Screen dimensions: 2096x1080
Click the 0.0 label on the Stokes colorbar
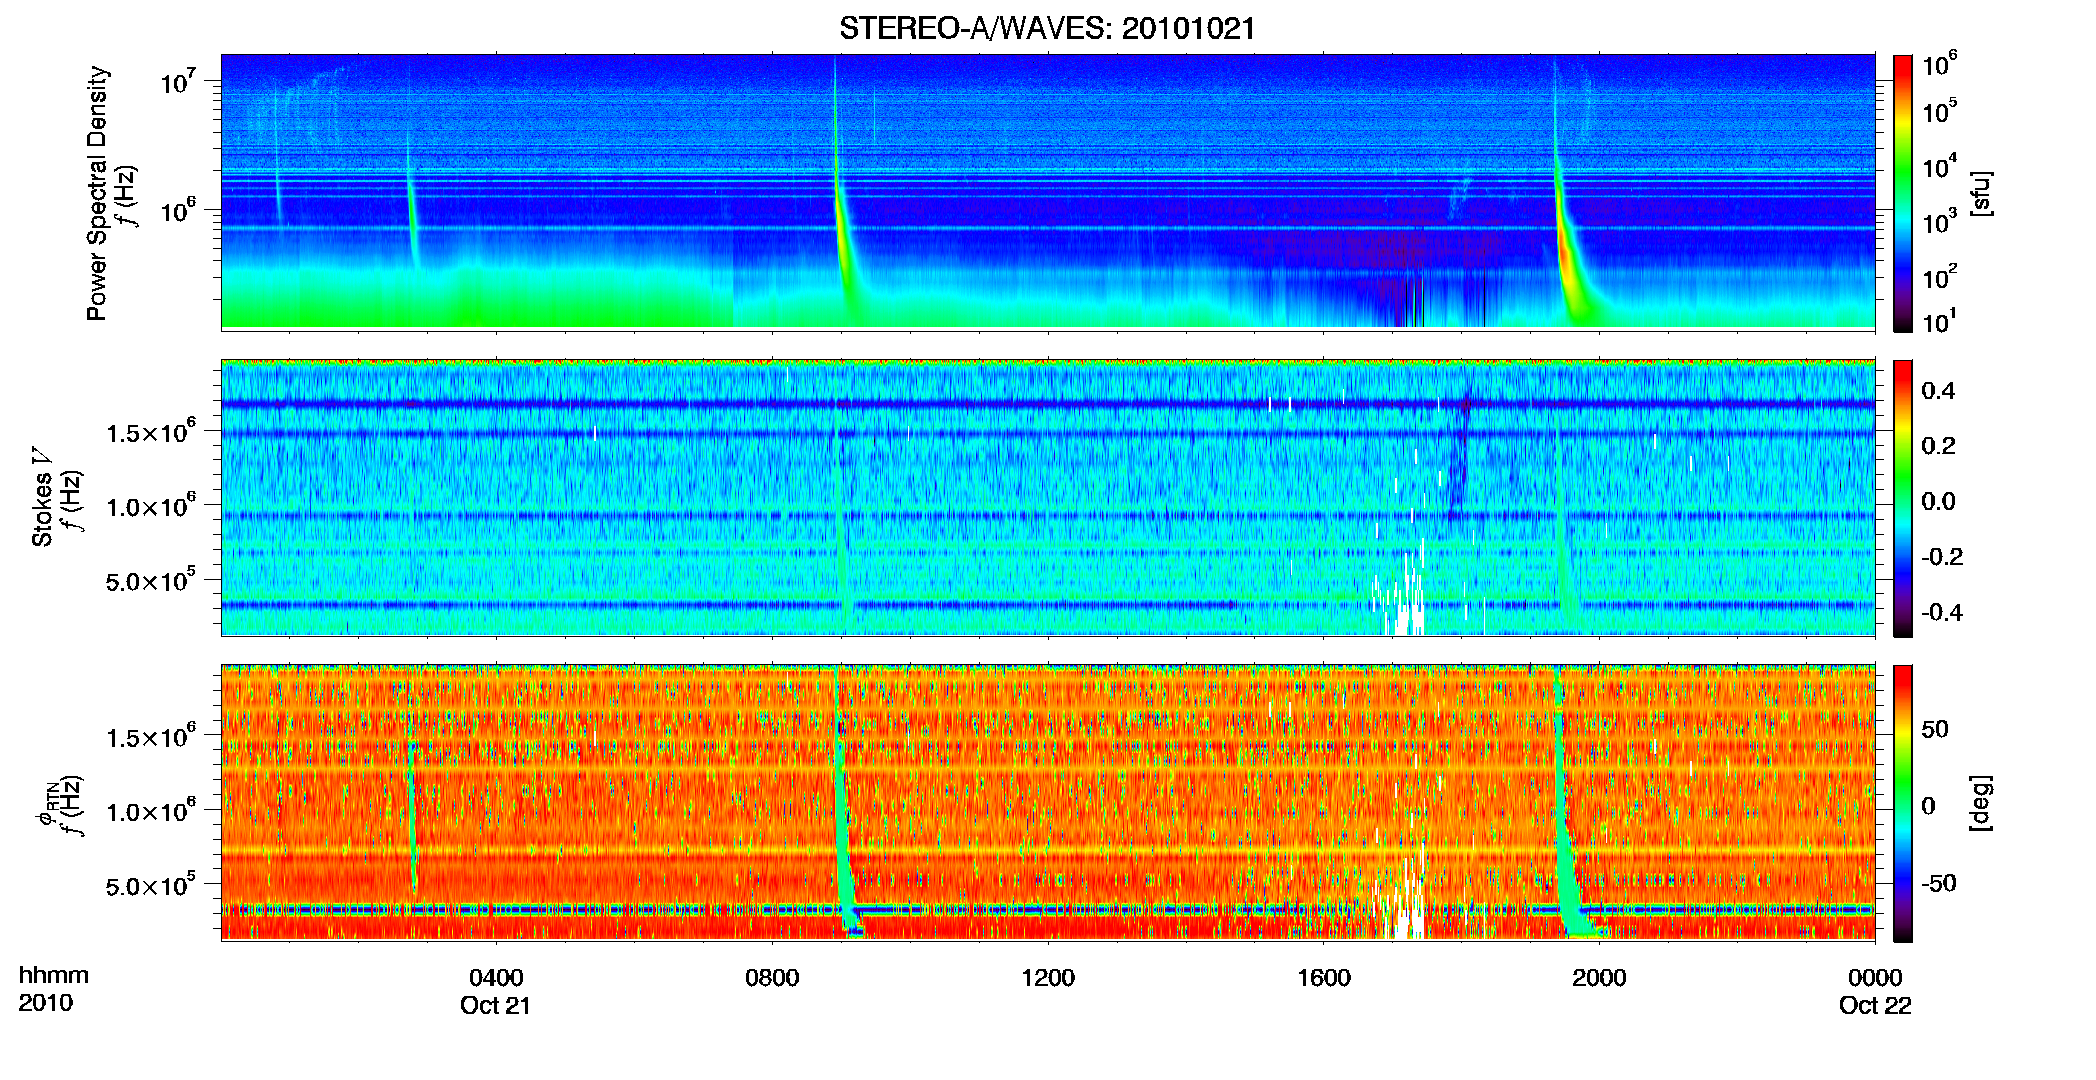coord(1938,501)
